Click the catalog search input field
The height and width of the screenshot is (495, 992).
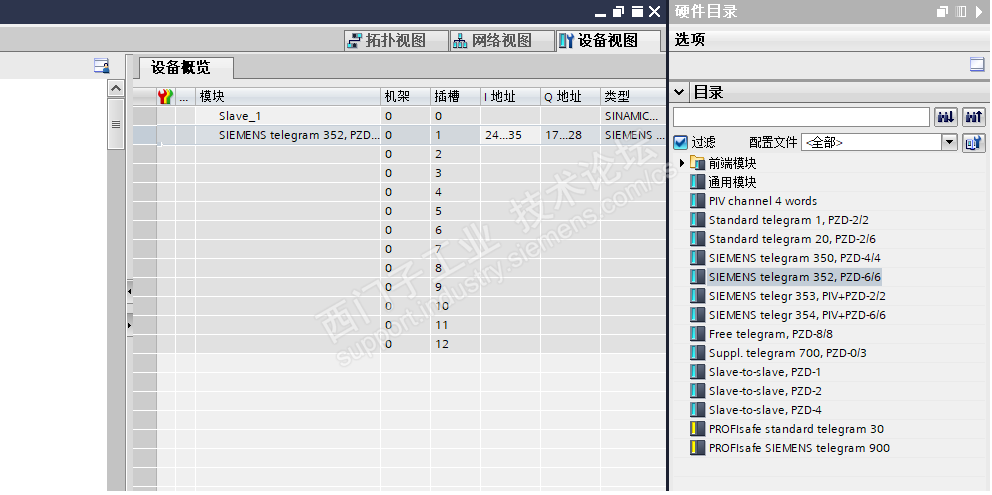[801, 117]
